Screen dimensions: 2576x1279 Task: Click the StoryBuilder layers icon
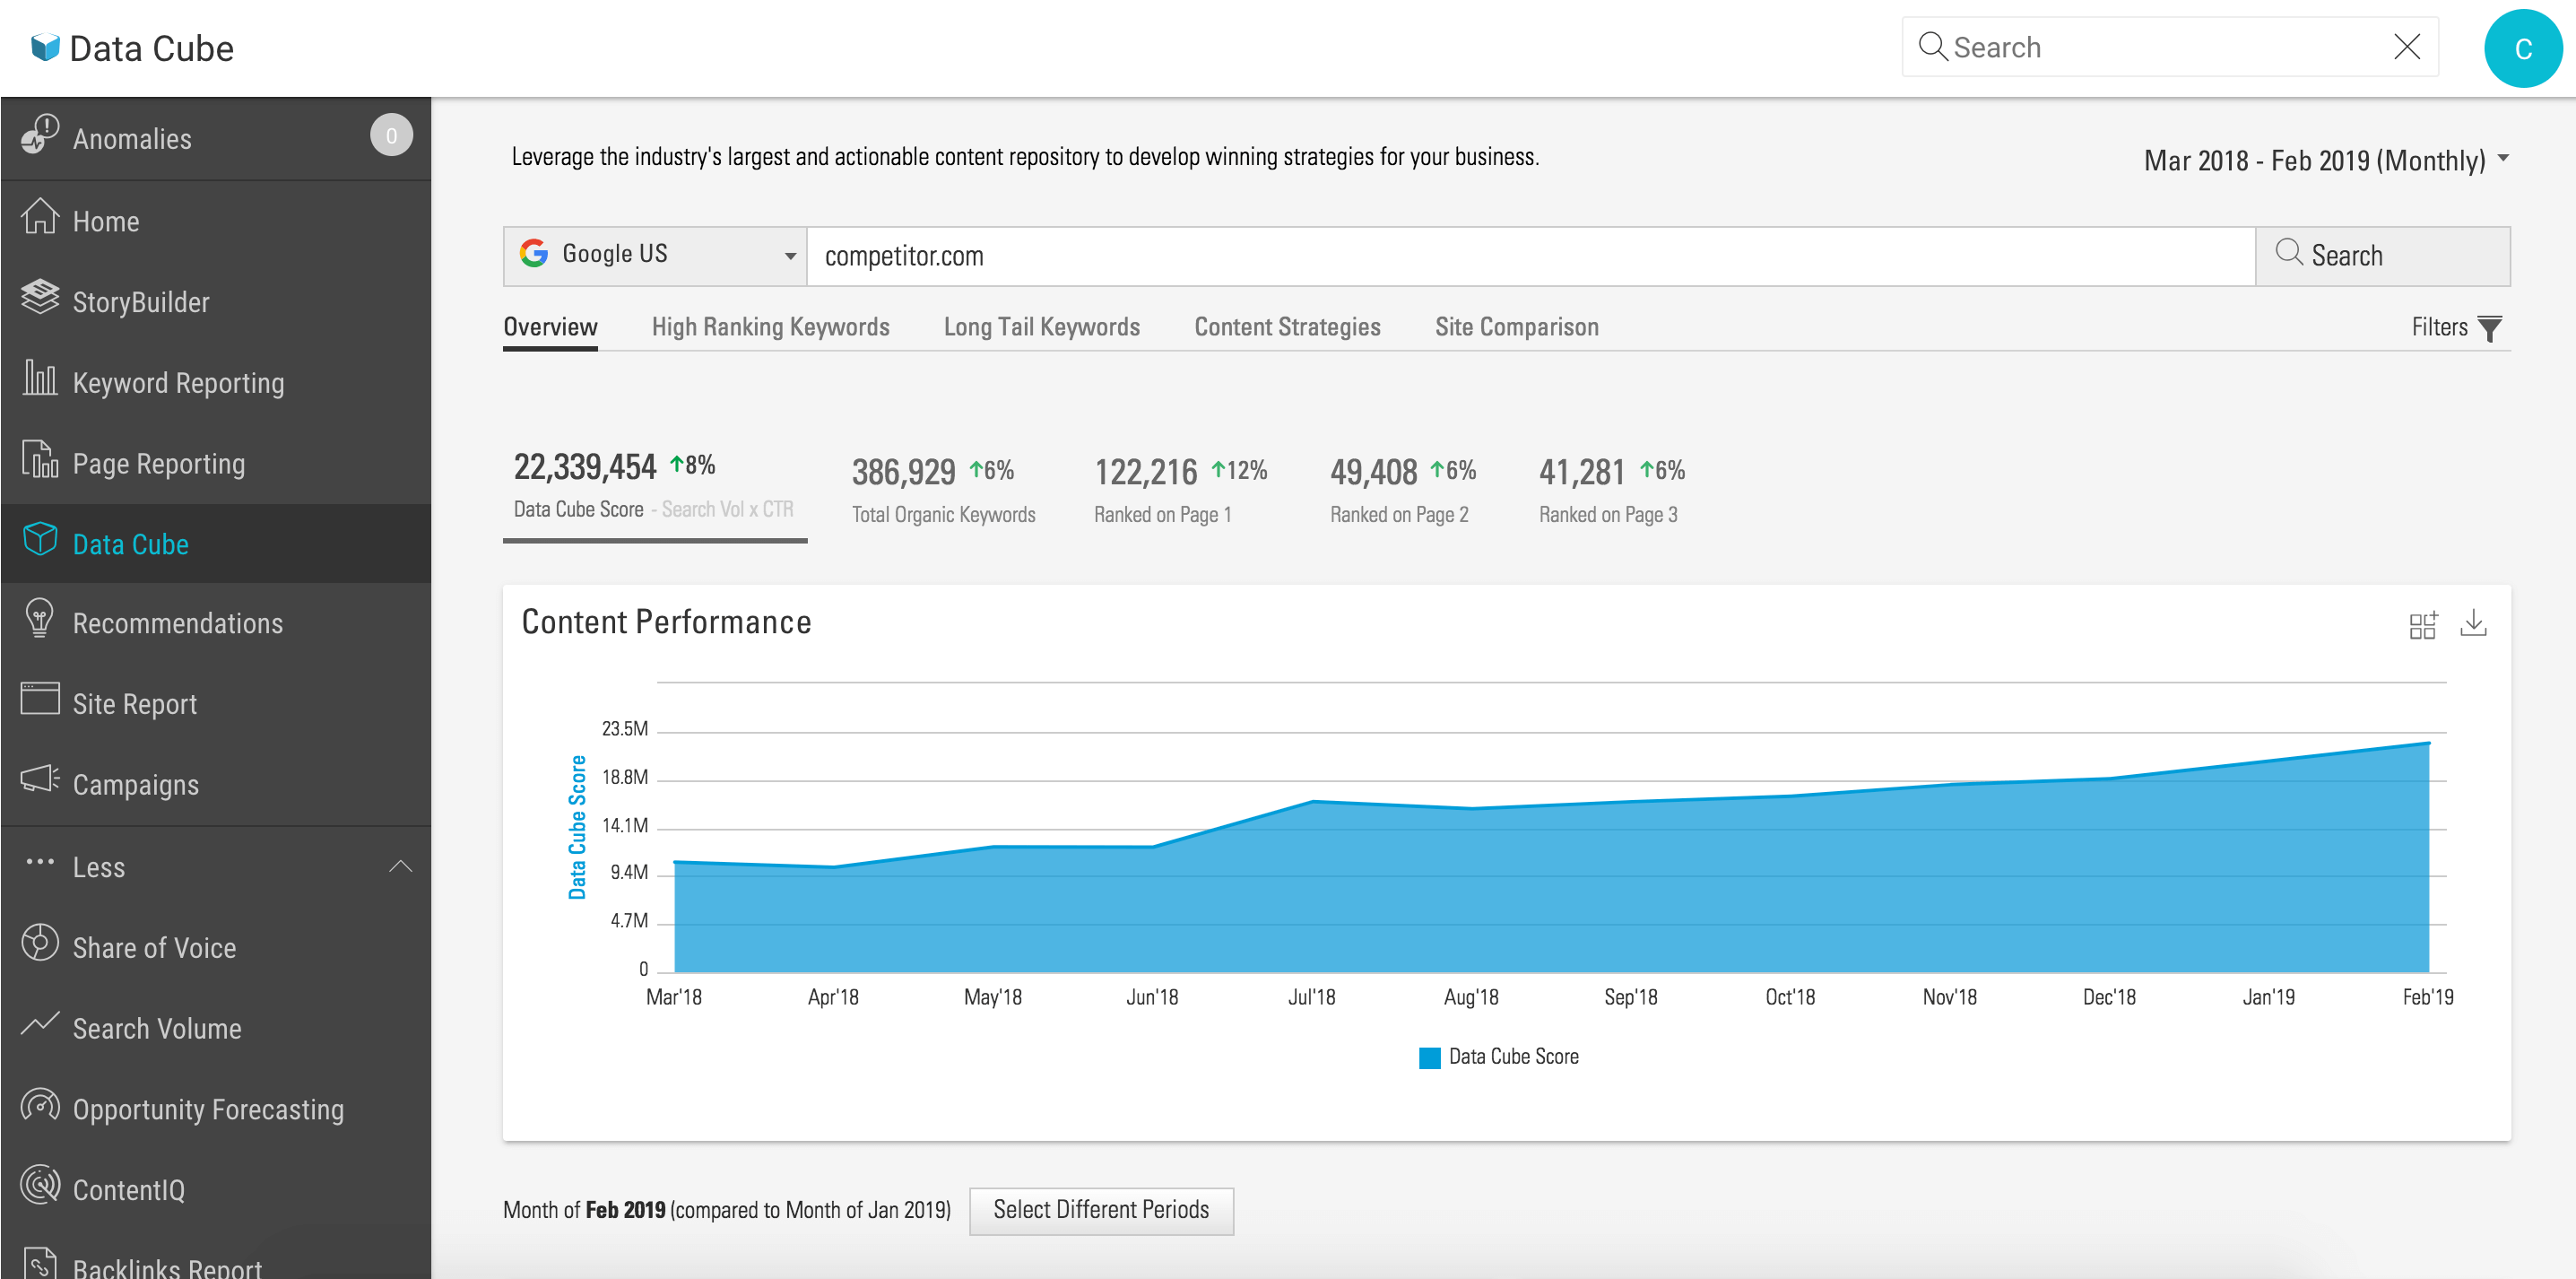point(40,297)
